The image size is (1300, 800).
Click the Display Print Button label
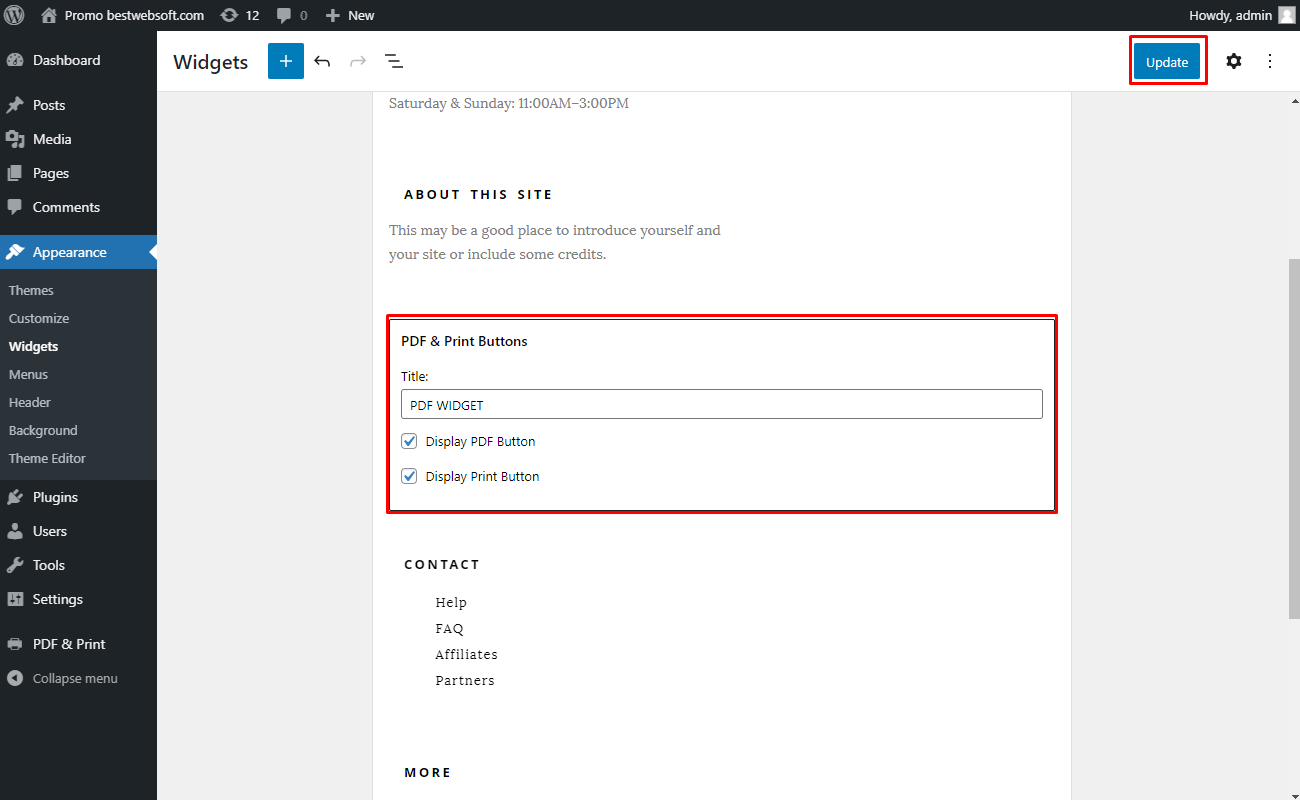[482, 476]
